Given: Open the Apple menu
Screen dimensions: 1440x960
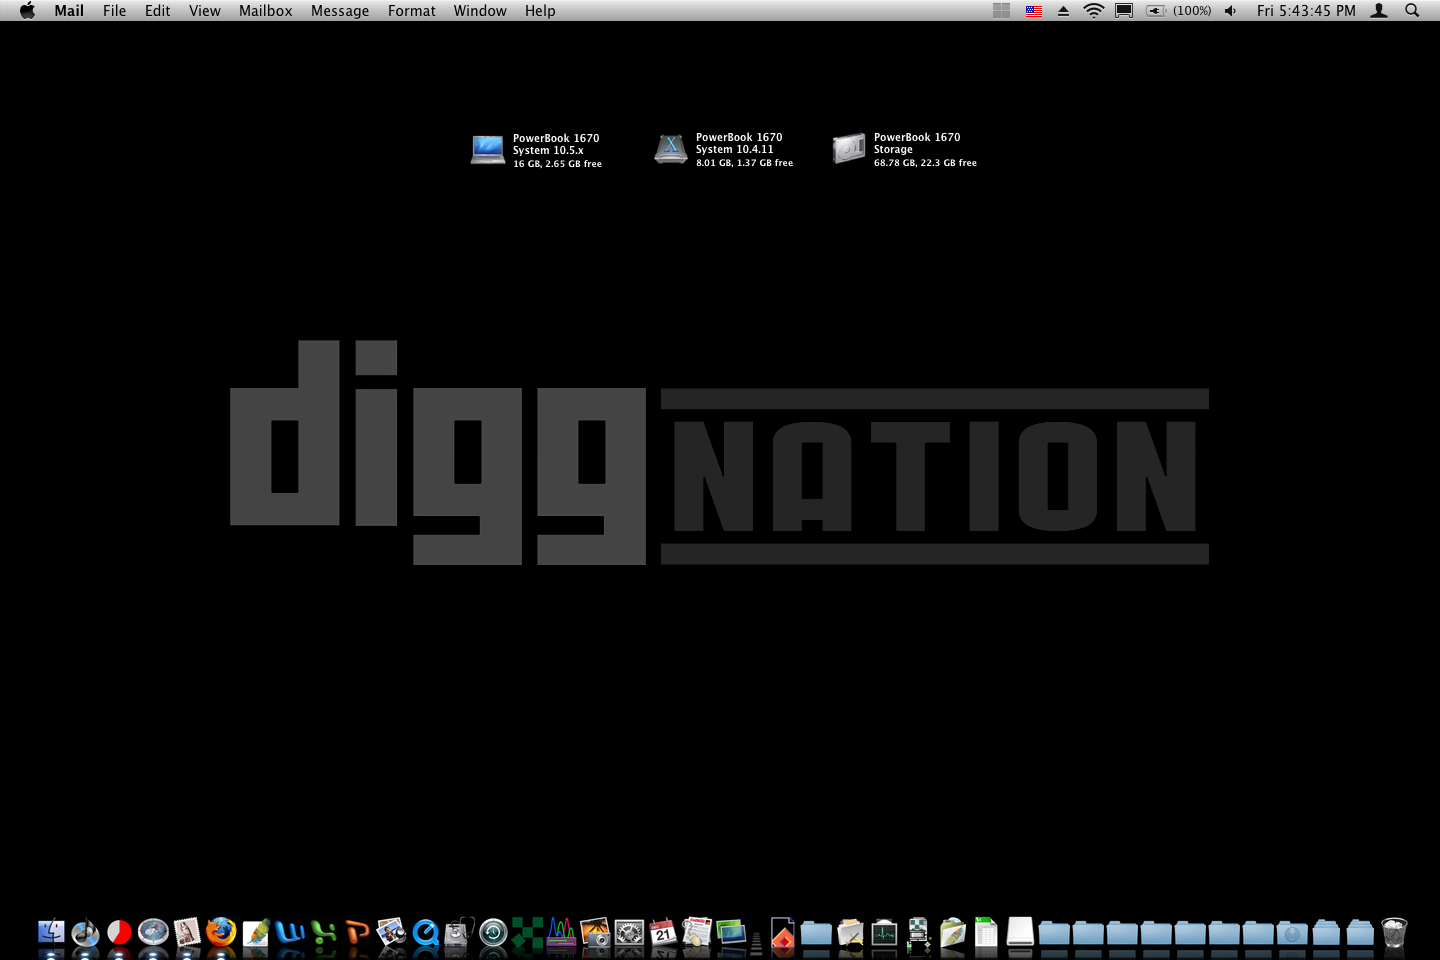Looking at the screenshot, I should 28,10.
